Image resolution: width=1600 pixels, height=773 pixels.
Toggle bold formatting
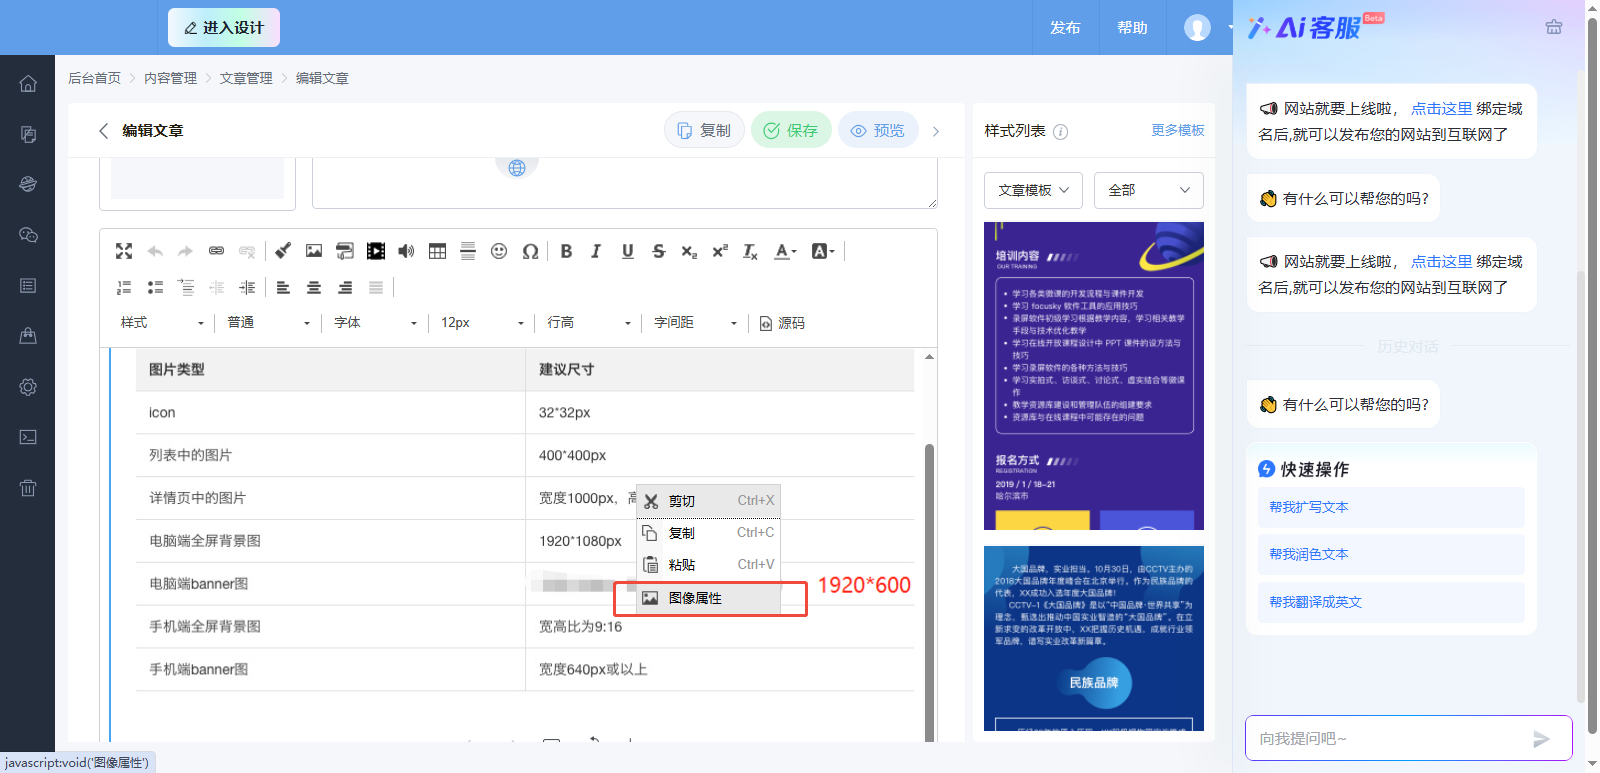pyautogui.click(x=566, y=251)
